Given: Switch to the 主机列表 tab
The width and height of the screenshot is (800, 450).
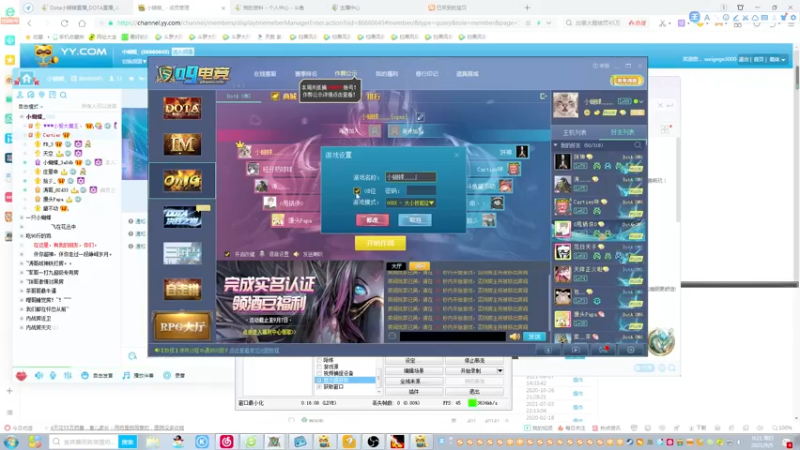Looking at the screenshot, I should tap(574, 133).
